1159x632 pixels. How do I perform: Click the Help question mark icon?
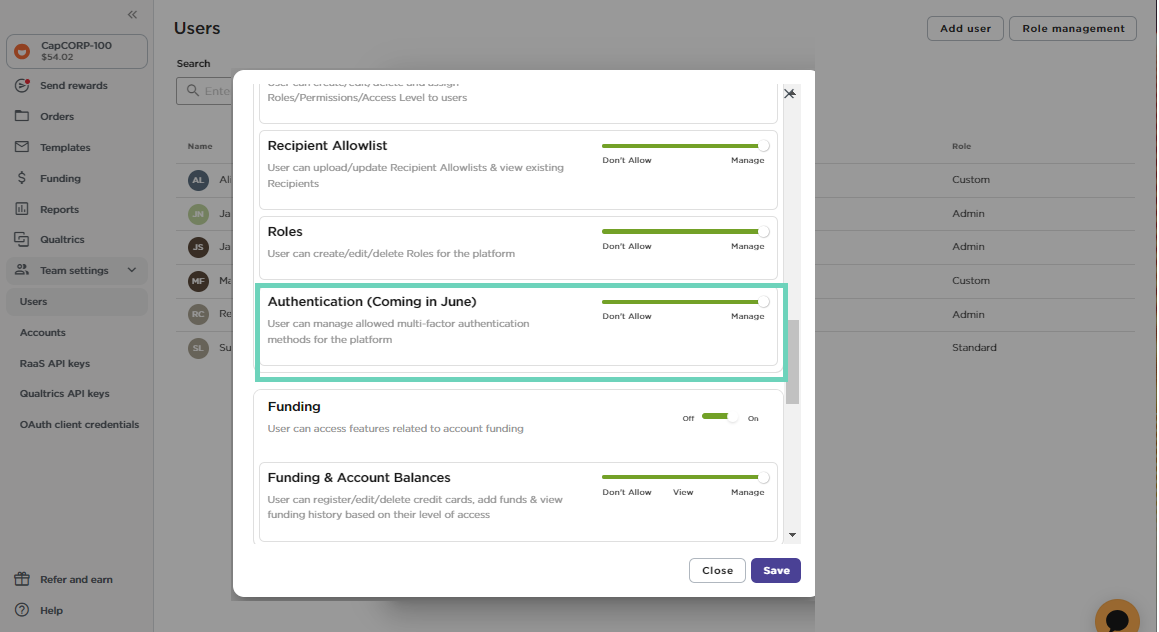22,610
